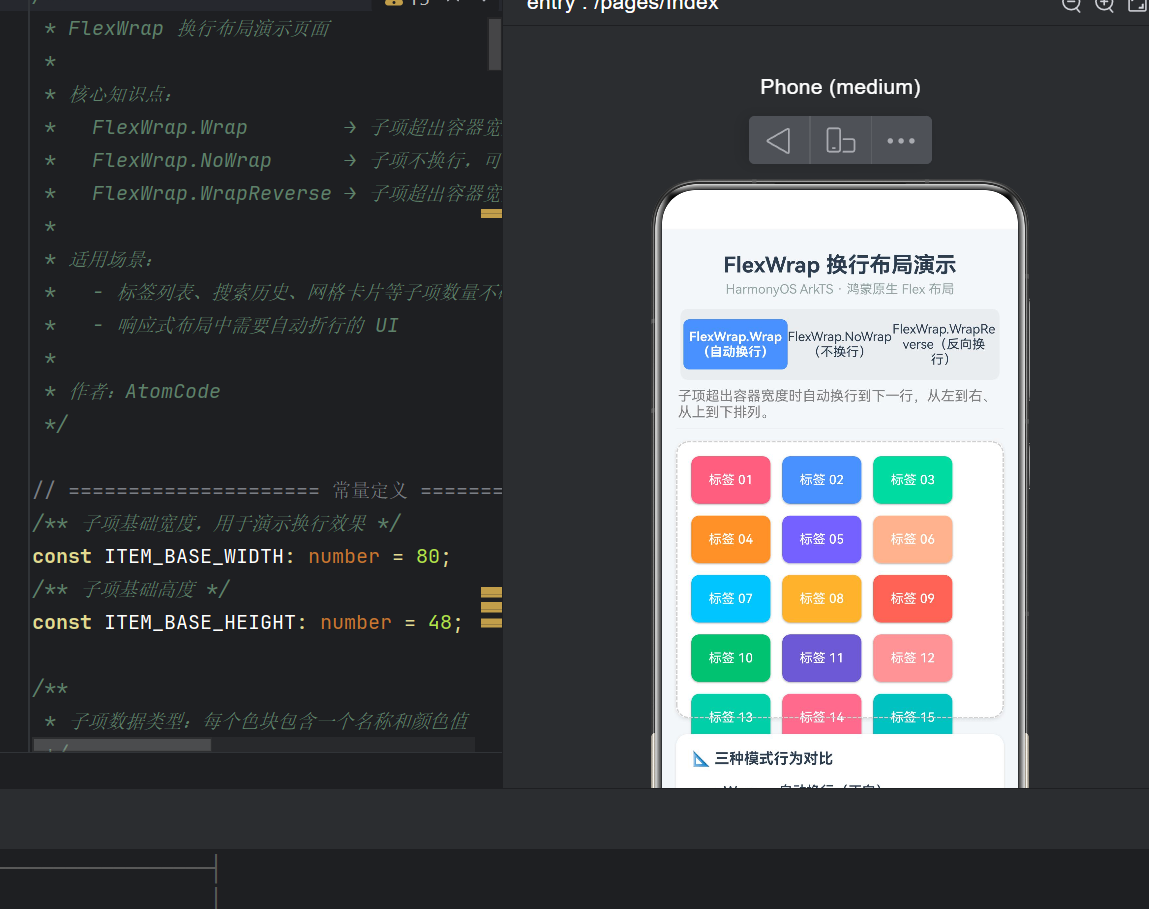Click the purple 标签 05 tile
The image size is (1149, 909).
click(x=821, y=539)
